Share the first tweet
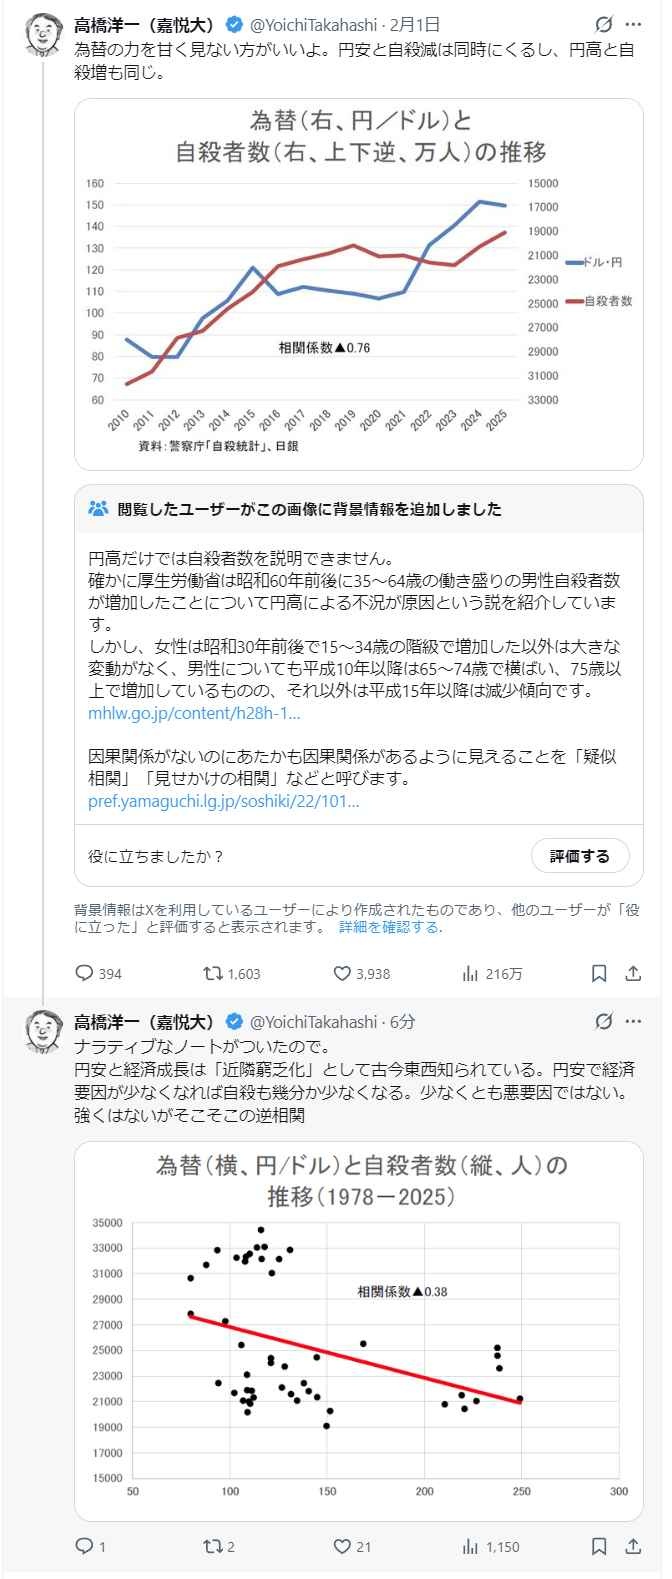 click(633, 973)
